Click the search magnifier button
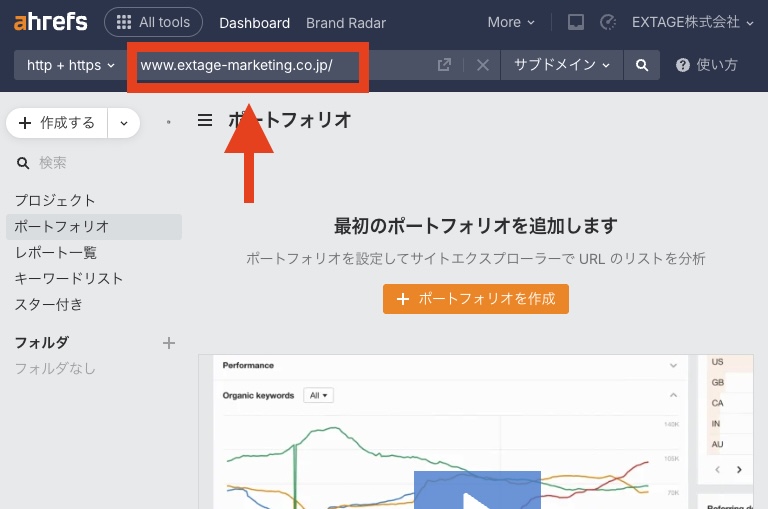This screenshot has height=509, width=768. 641,65
